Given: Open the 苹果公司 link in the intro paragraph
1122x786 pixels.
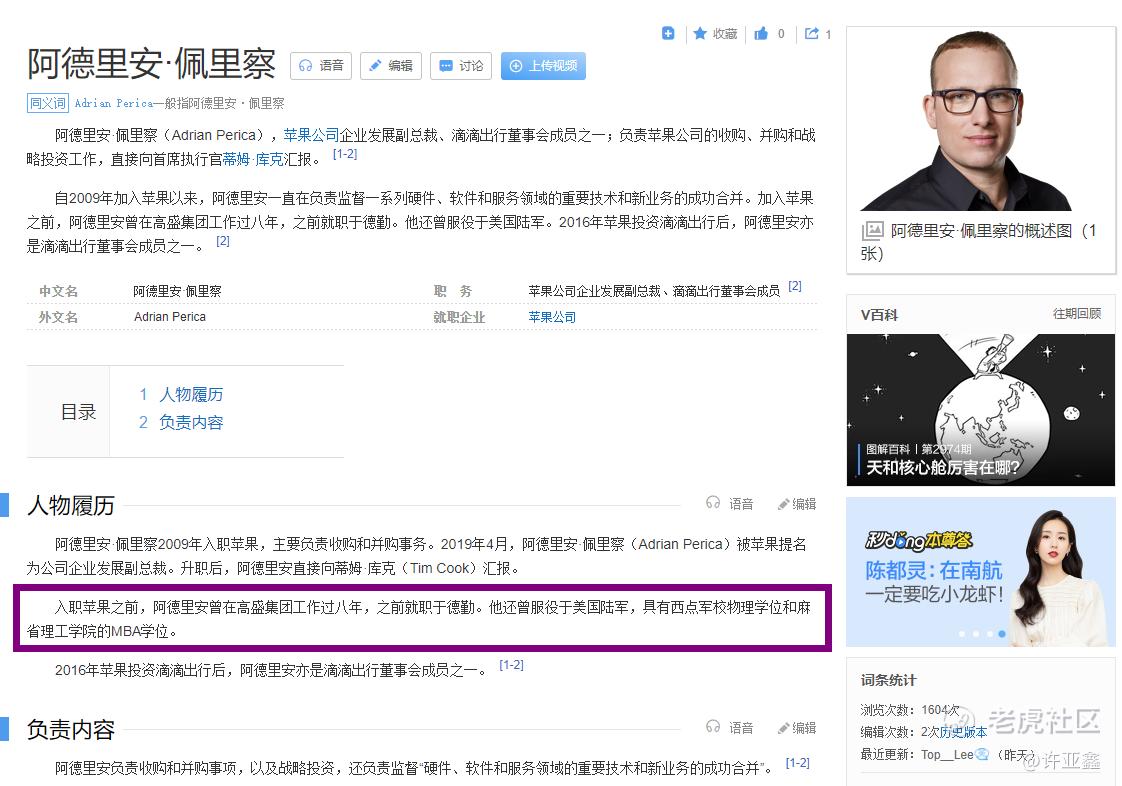Looking at the screenshot, I should 311,135.
